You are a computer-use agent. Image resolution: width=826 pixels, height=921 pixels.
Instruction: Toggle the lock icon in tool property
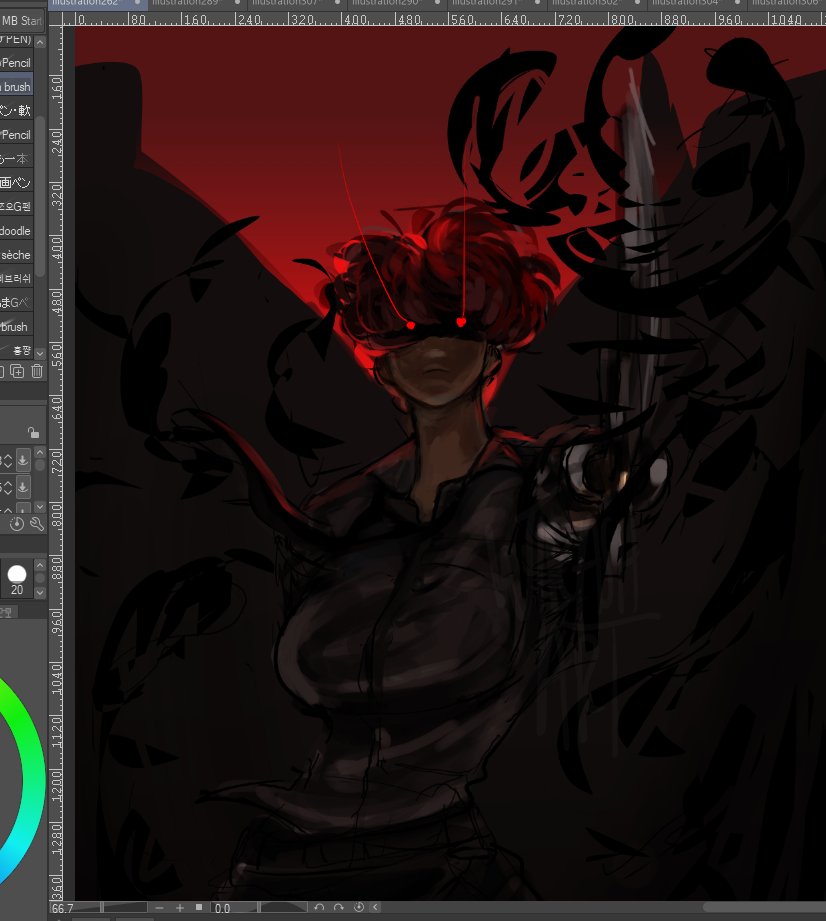coord(33,433)
